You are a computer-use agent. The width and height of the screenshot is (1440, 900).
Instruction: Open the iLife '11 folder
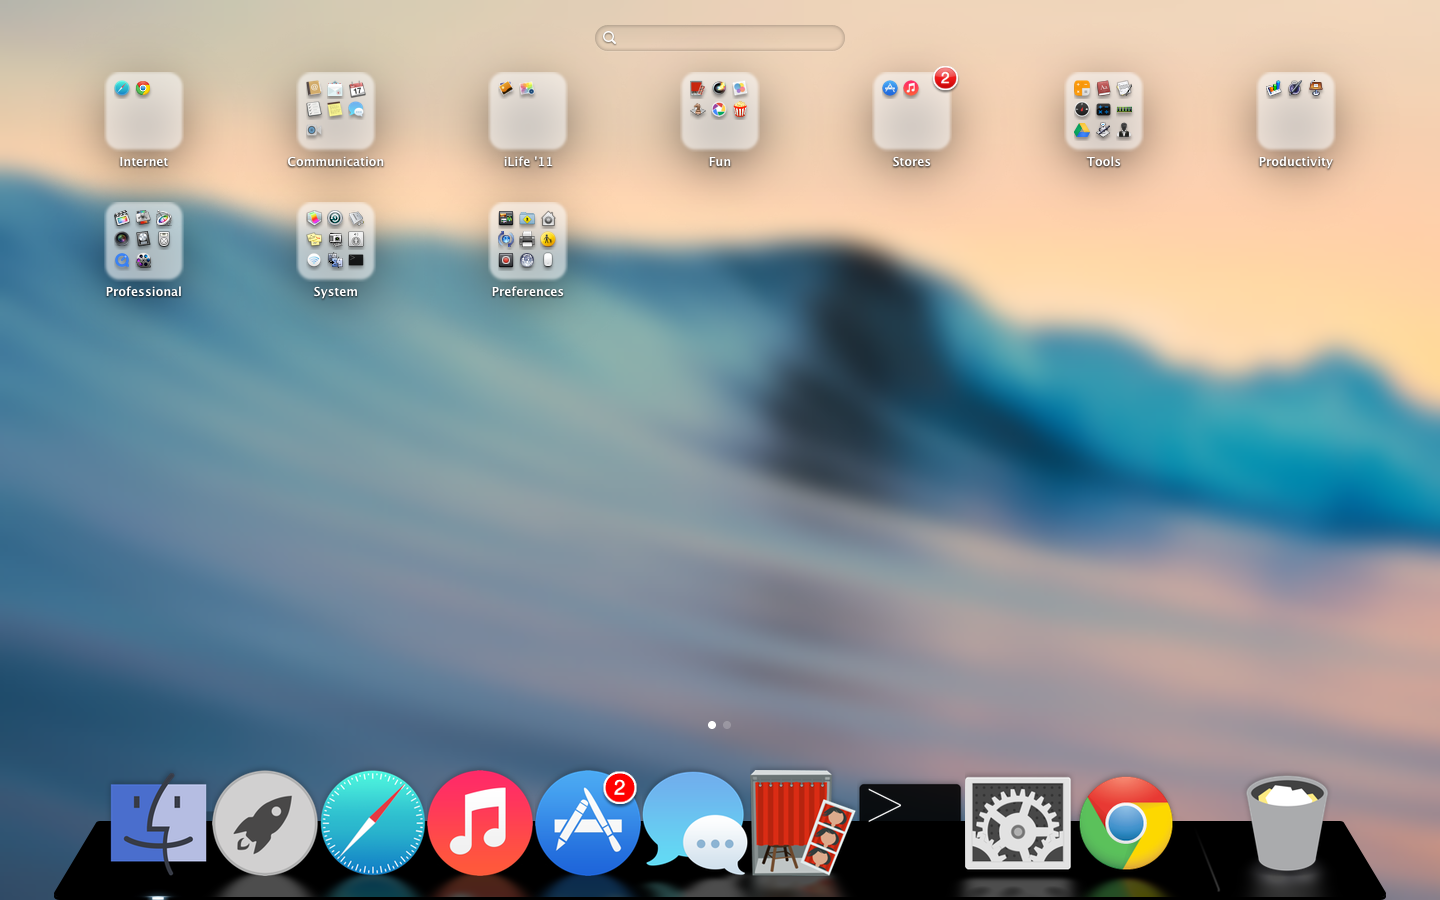(x=528, y=111)
